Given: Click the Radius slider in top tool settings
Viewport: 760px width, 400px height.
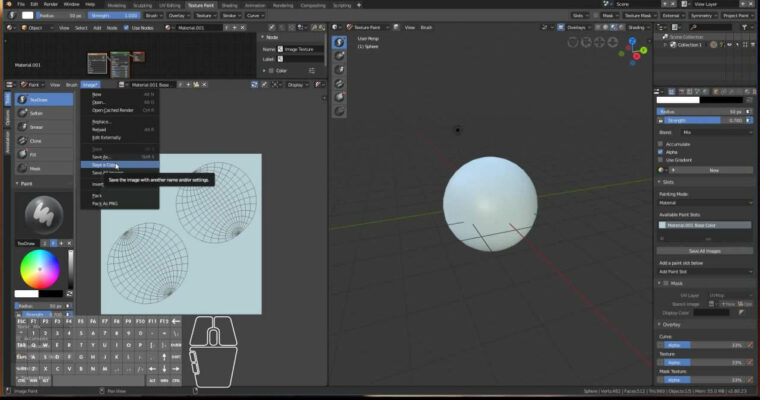Looking at the screenshot, I should (60, 16).
